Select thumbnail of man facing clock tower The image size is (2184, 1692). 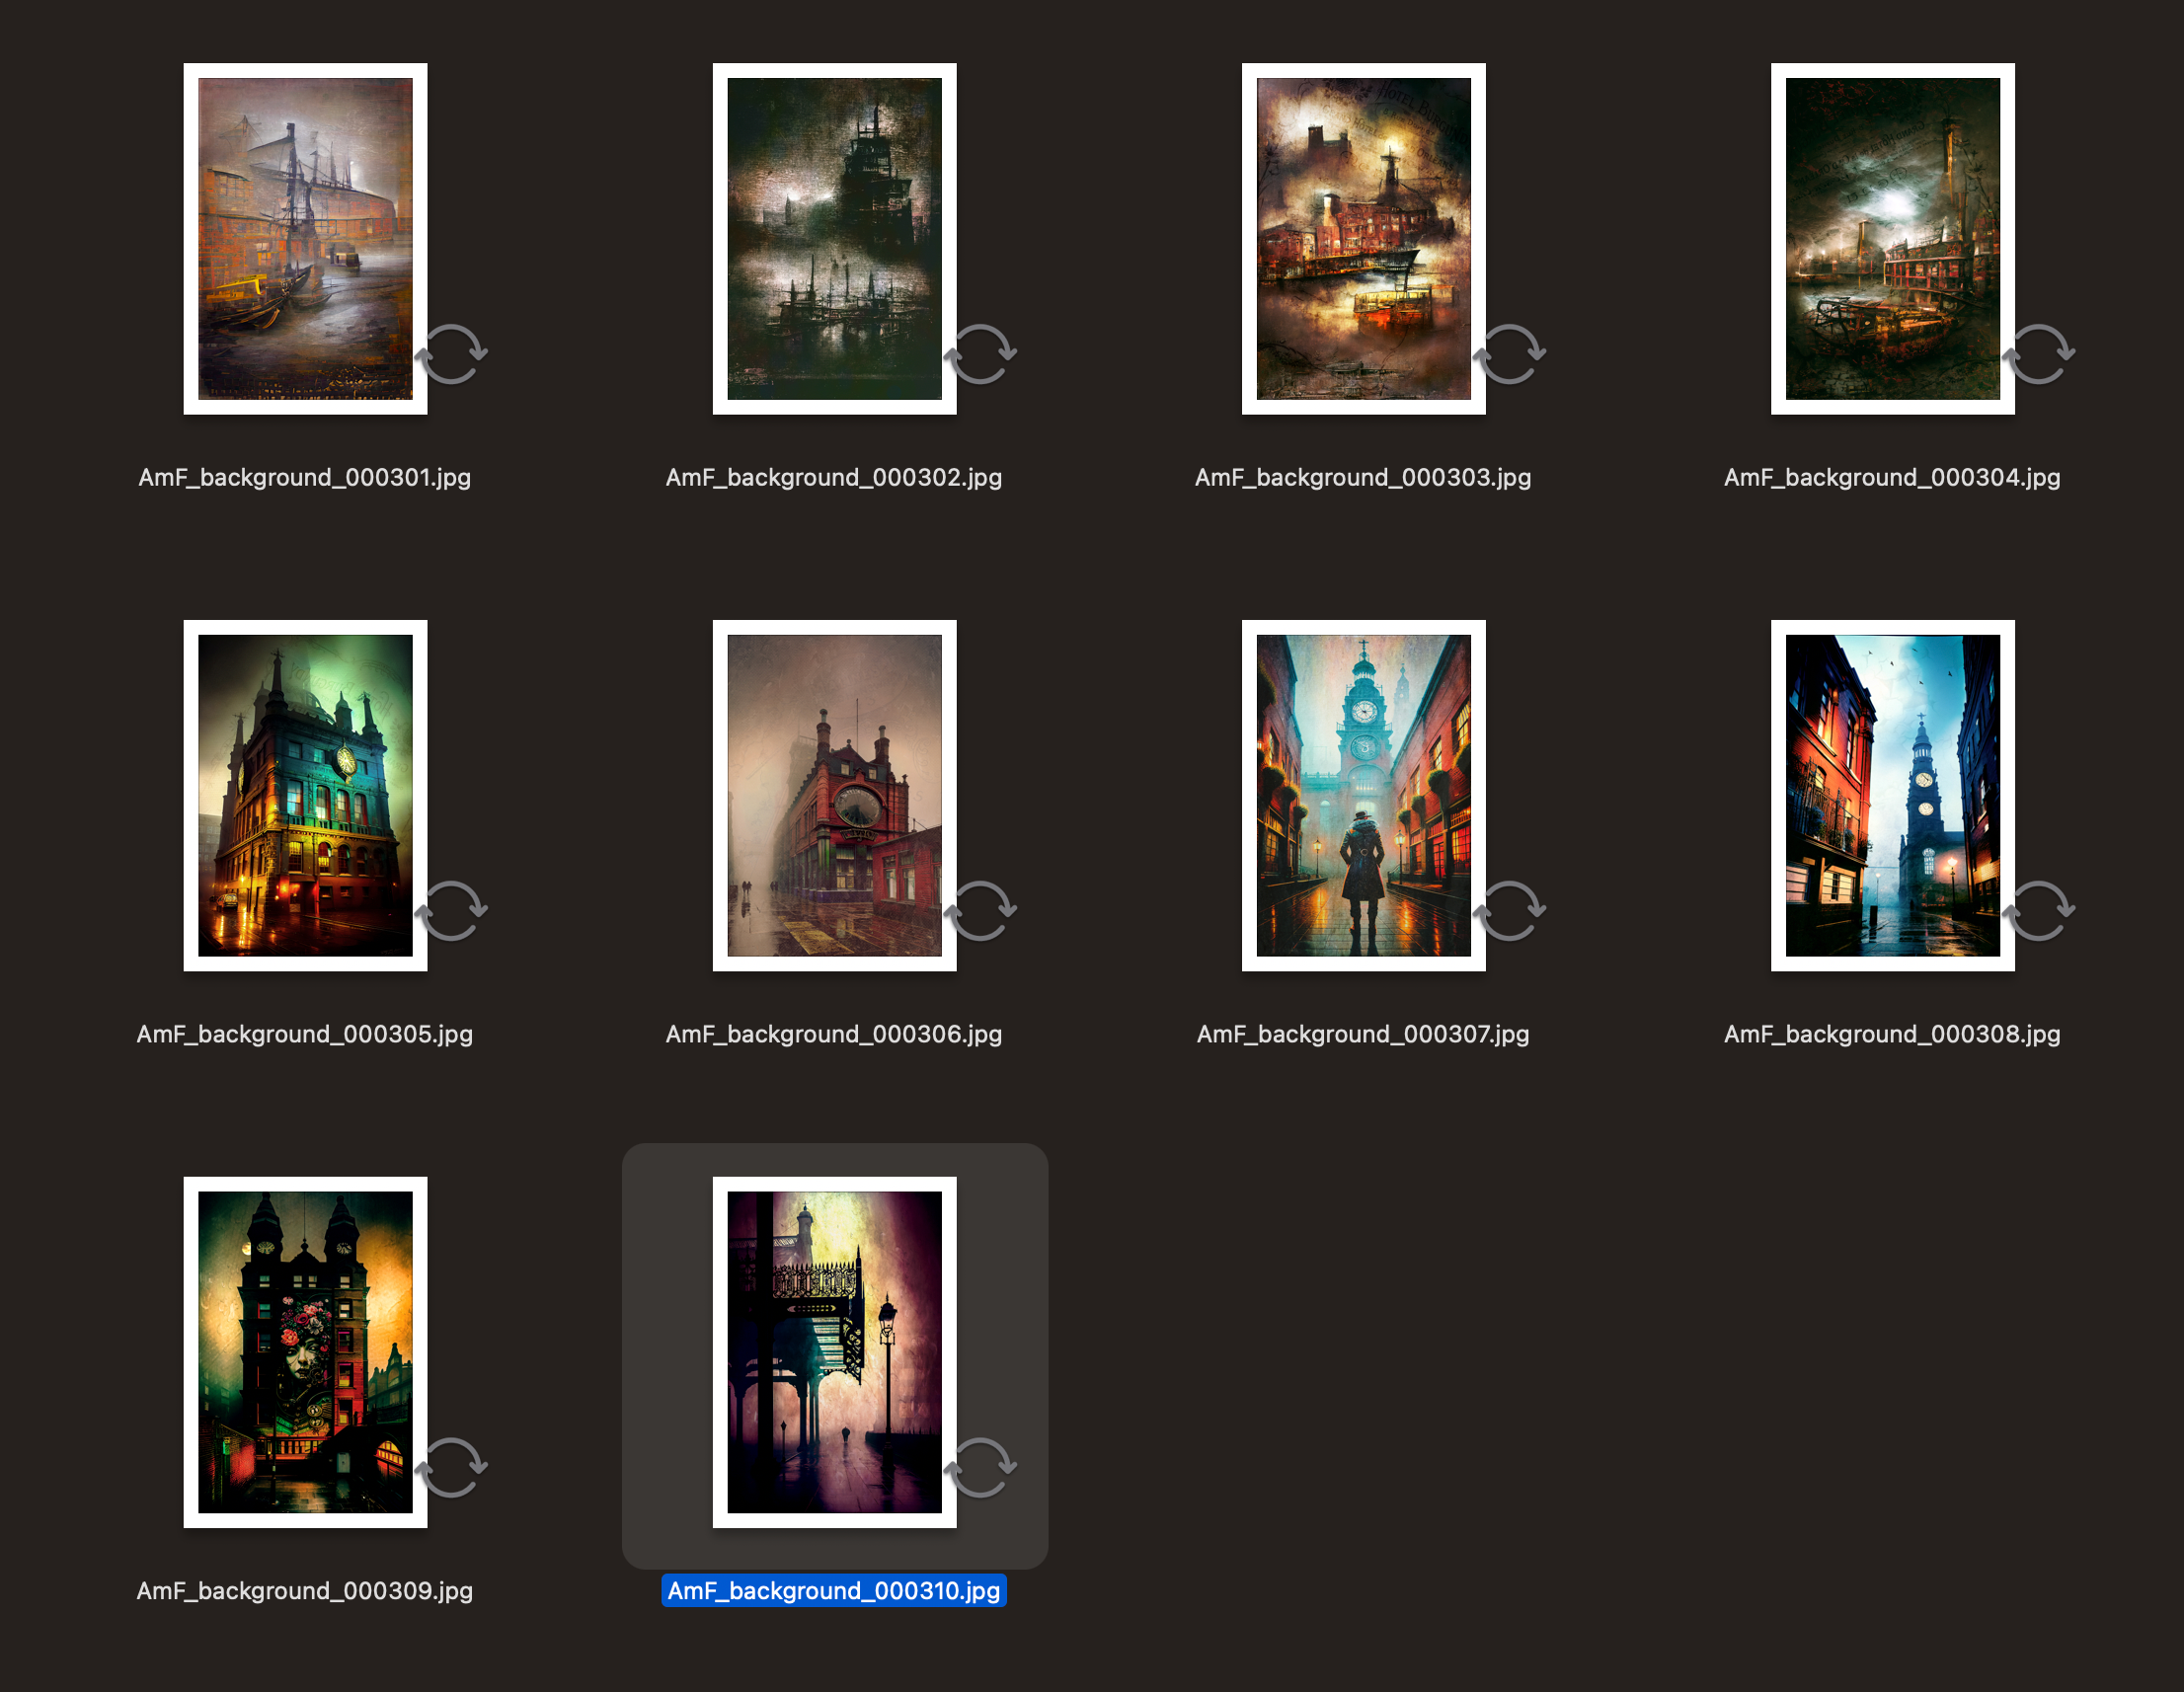(x=1363, y=795)
